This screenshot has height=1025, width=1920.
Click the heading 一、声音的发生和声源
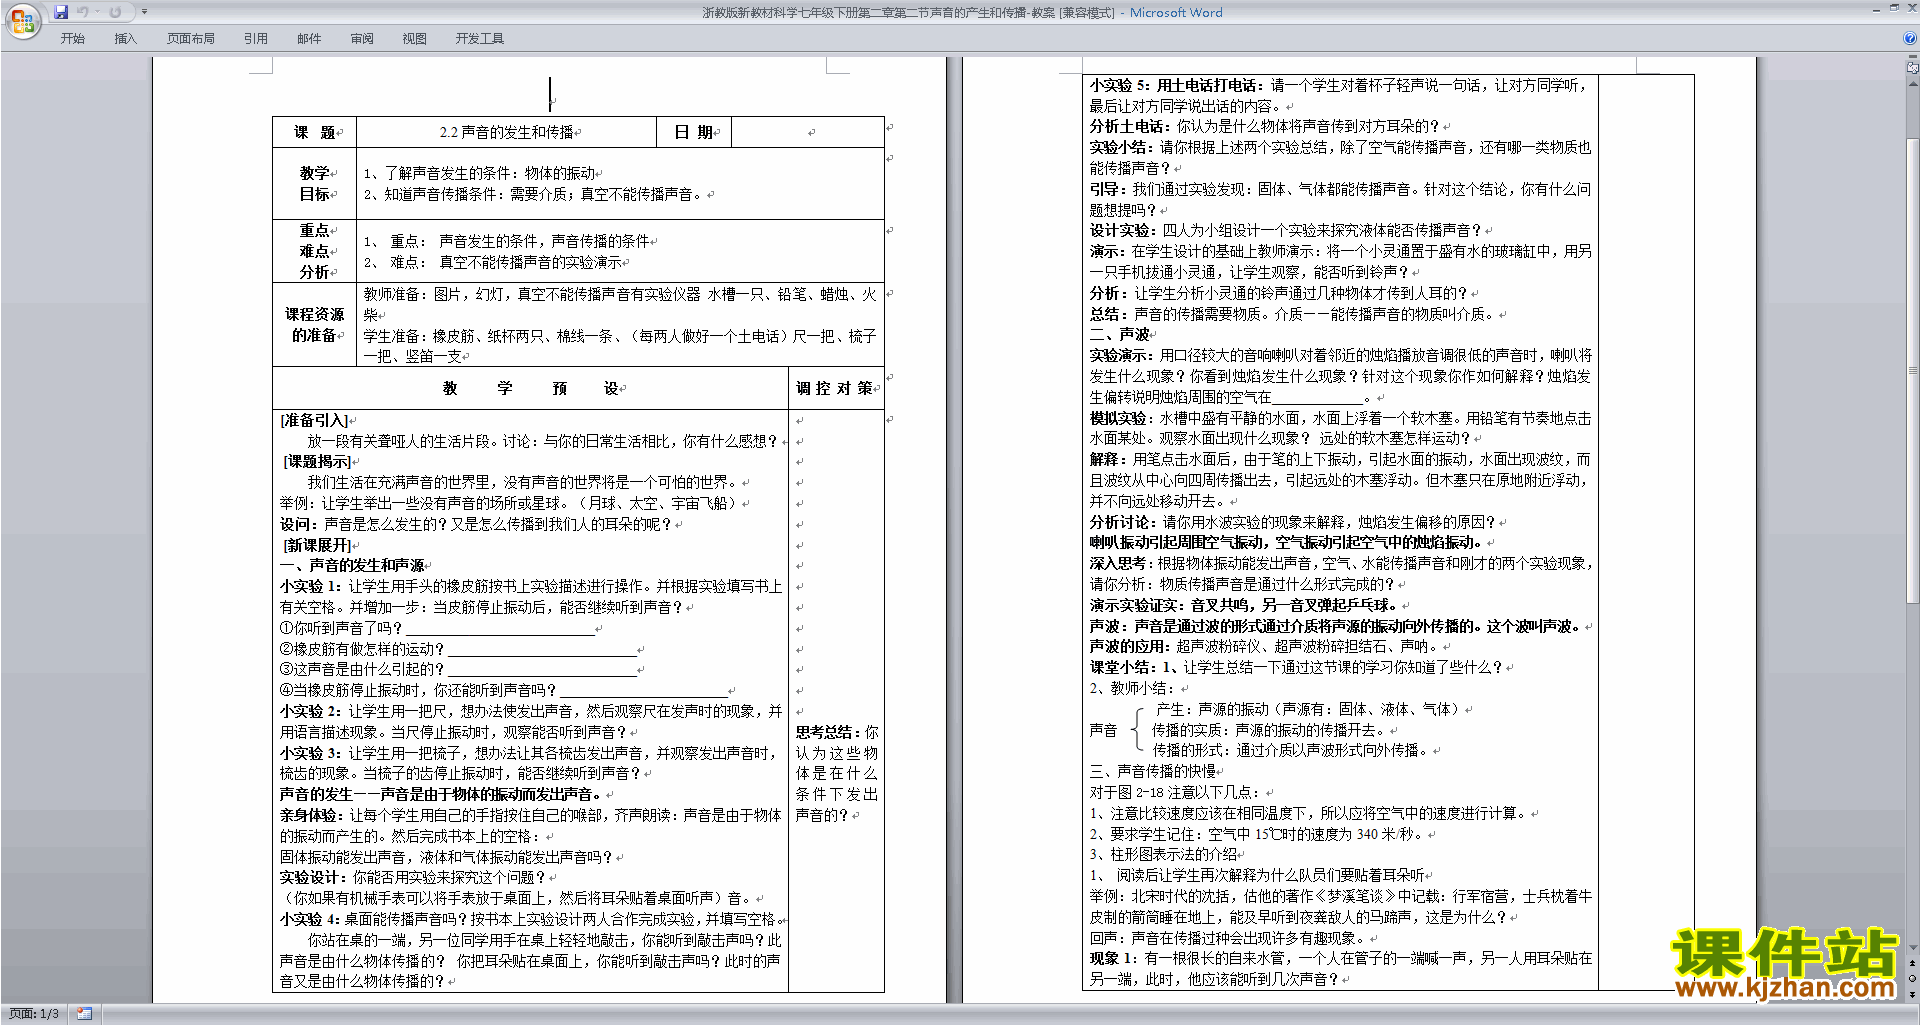pyautogui.click(x=352, y=565)
